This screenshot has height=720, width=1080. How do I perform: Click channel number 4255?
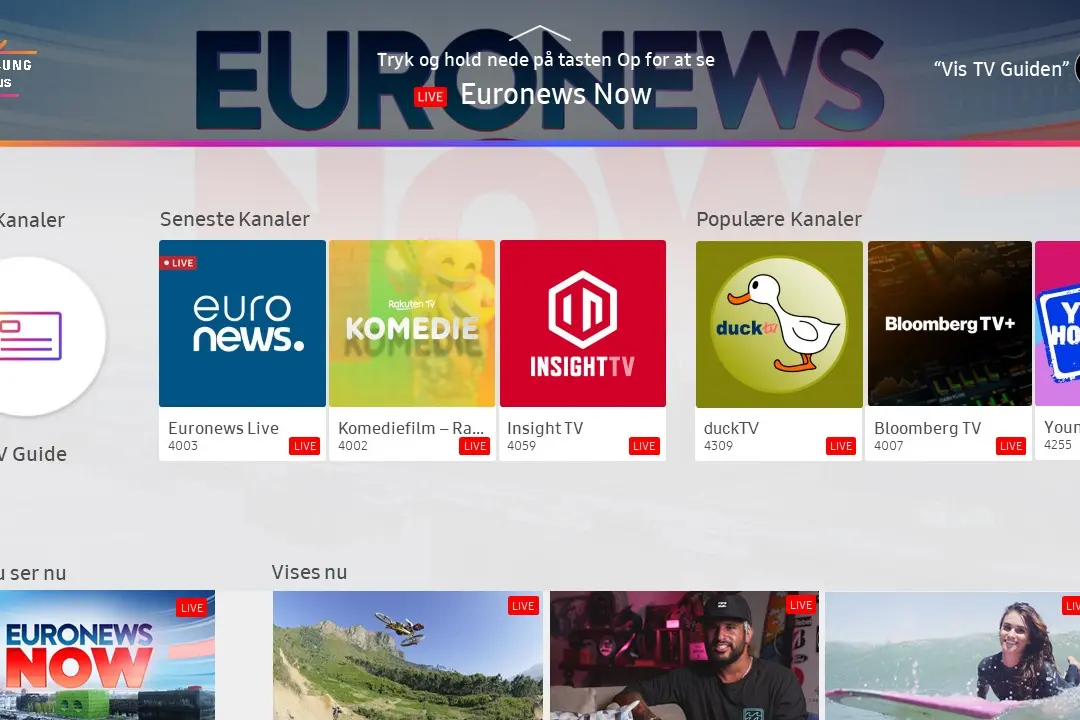tap(1058, 445)
